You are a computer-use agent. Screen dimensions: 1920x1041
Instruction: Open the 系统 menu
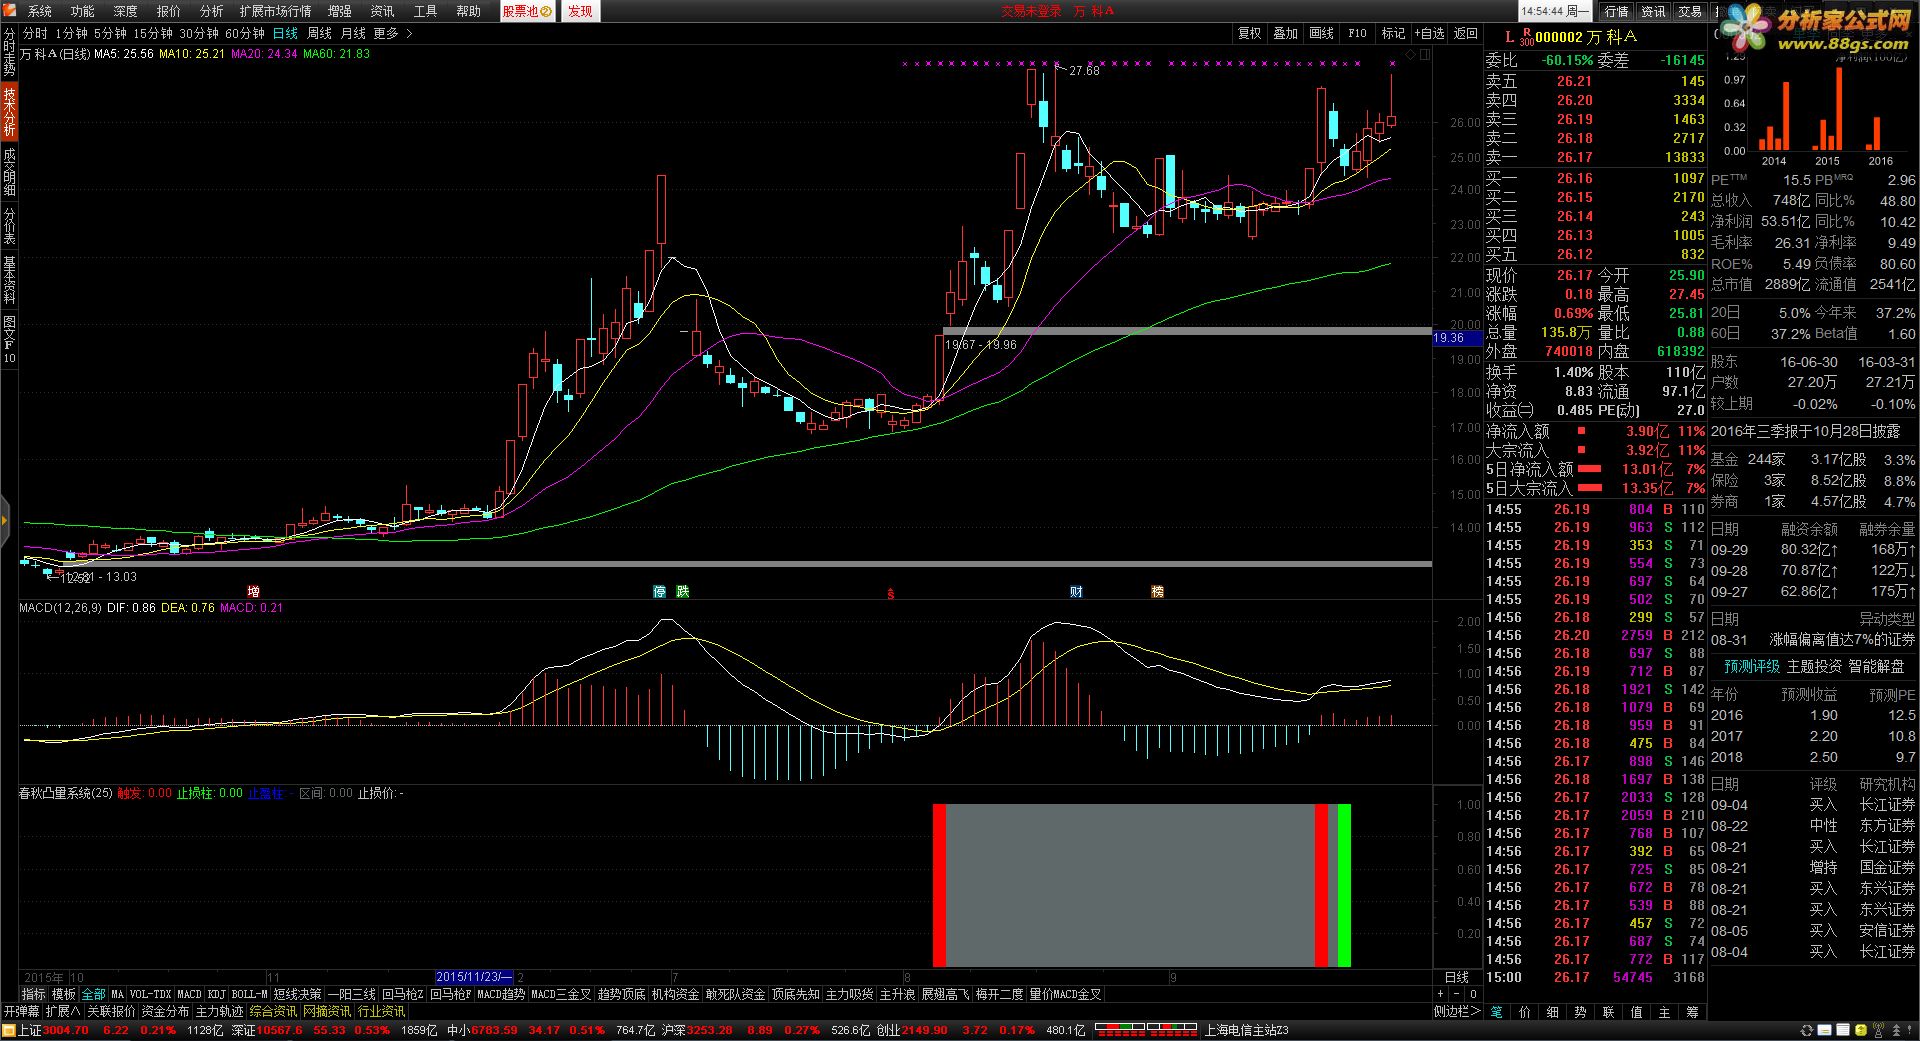[x=39, y=11]
